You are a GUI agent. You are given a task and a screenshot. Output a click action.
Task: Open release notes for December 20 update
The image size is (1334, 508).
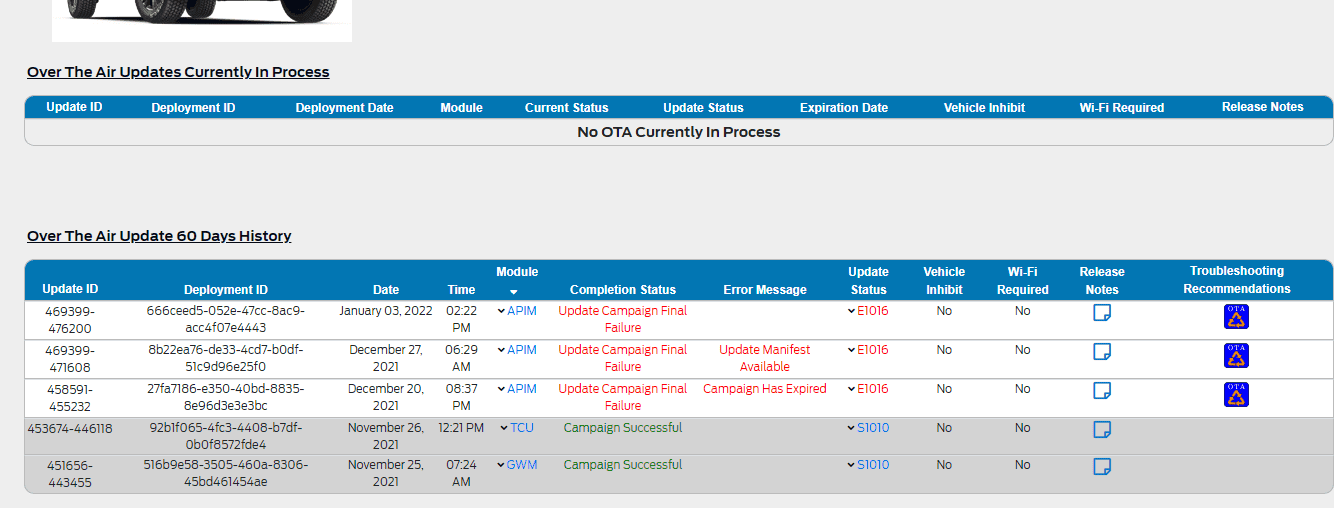pyautogui.click(x=1102, y=391)
